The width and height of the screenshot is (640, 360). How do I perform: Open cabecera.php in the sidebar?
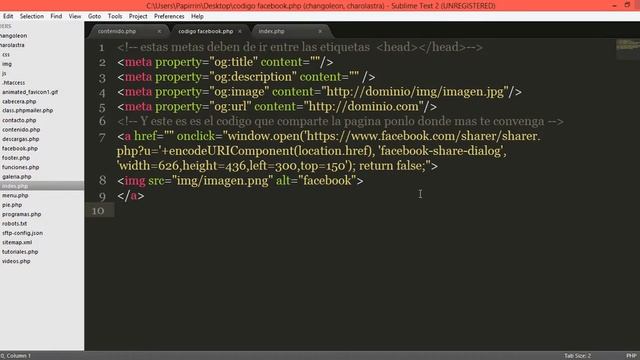pos(19,101)
